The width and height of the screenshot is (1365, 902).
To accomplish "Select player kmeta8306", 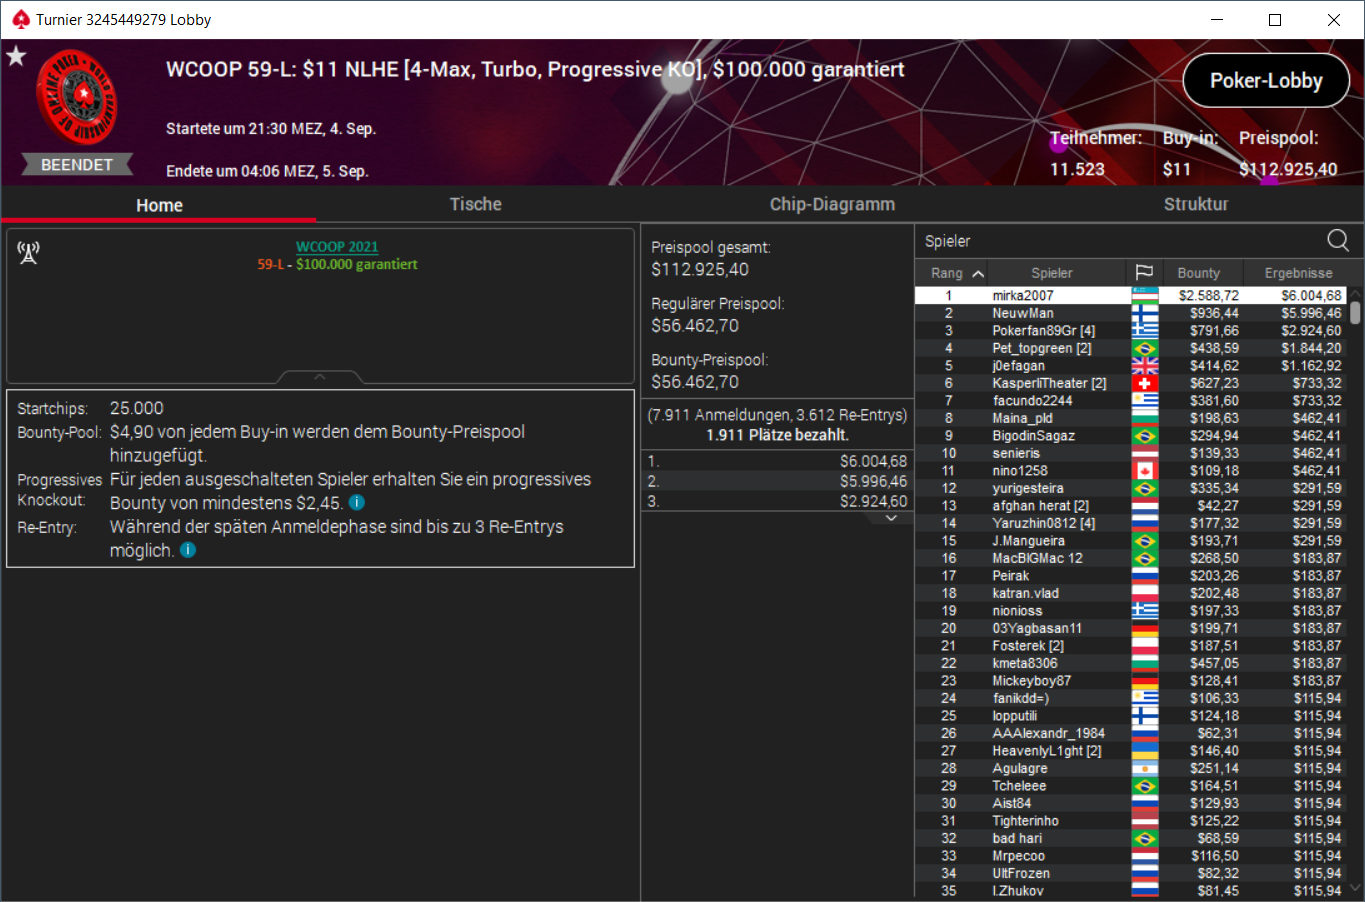I will point(1131,663).
